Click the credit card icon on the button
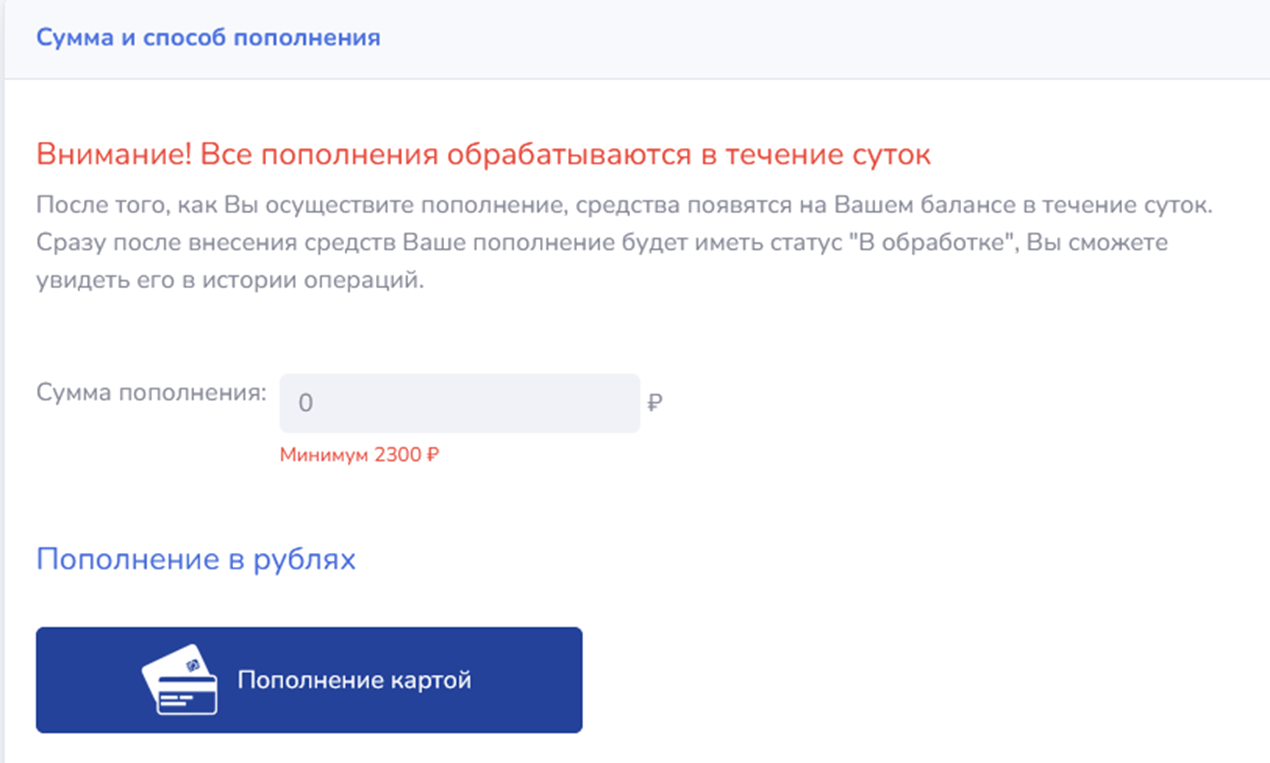1270x763 pixels. click(180, 680)
